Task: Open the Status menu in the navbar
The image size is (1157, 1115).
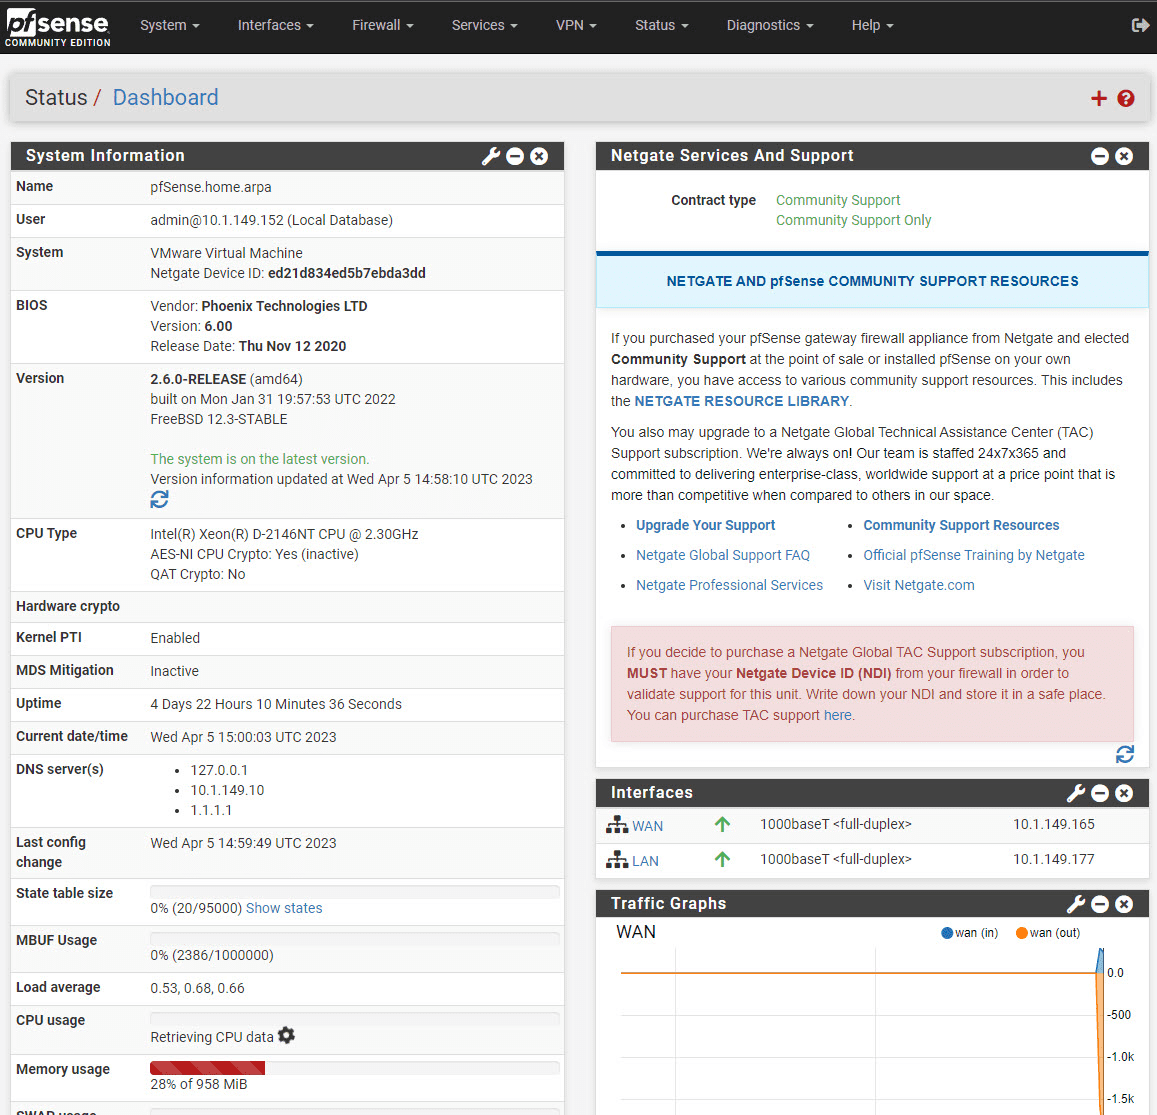Action: click(x=661, y=25)
